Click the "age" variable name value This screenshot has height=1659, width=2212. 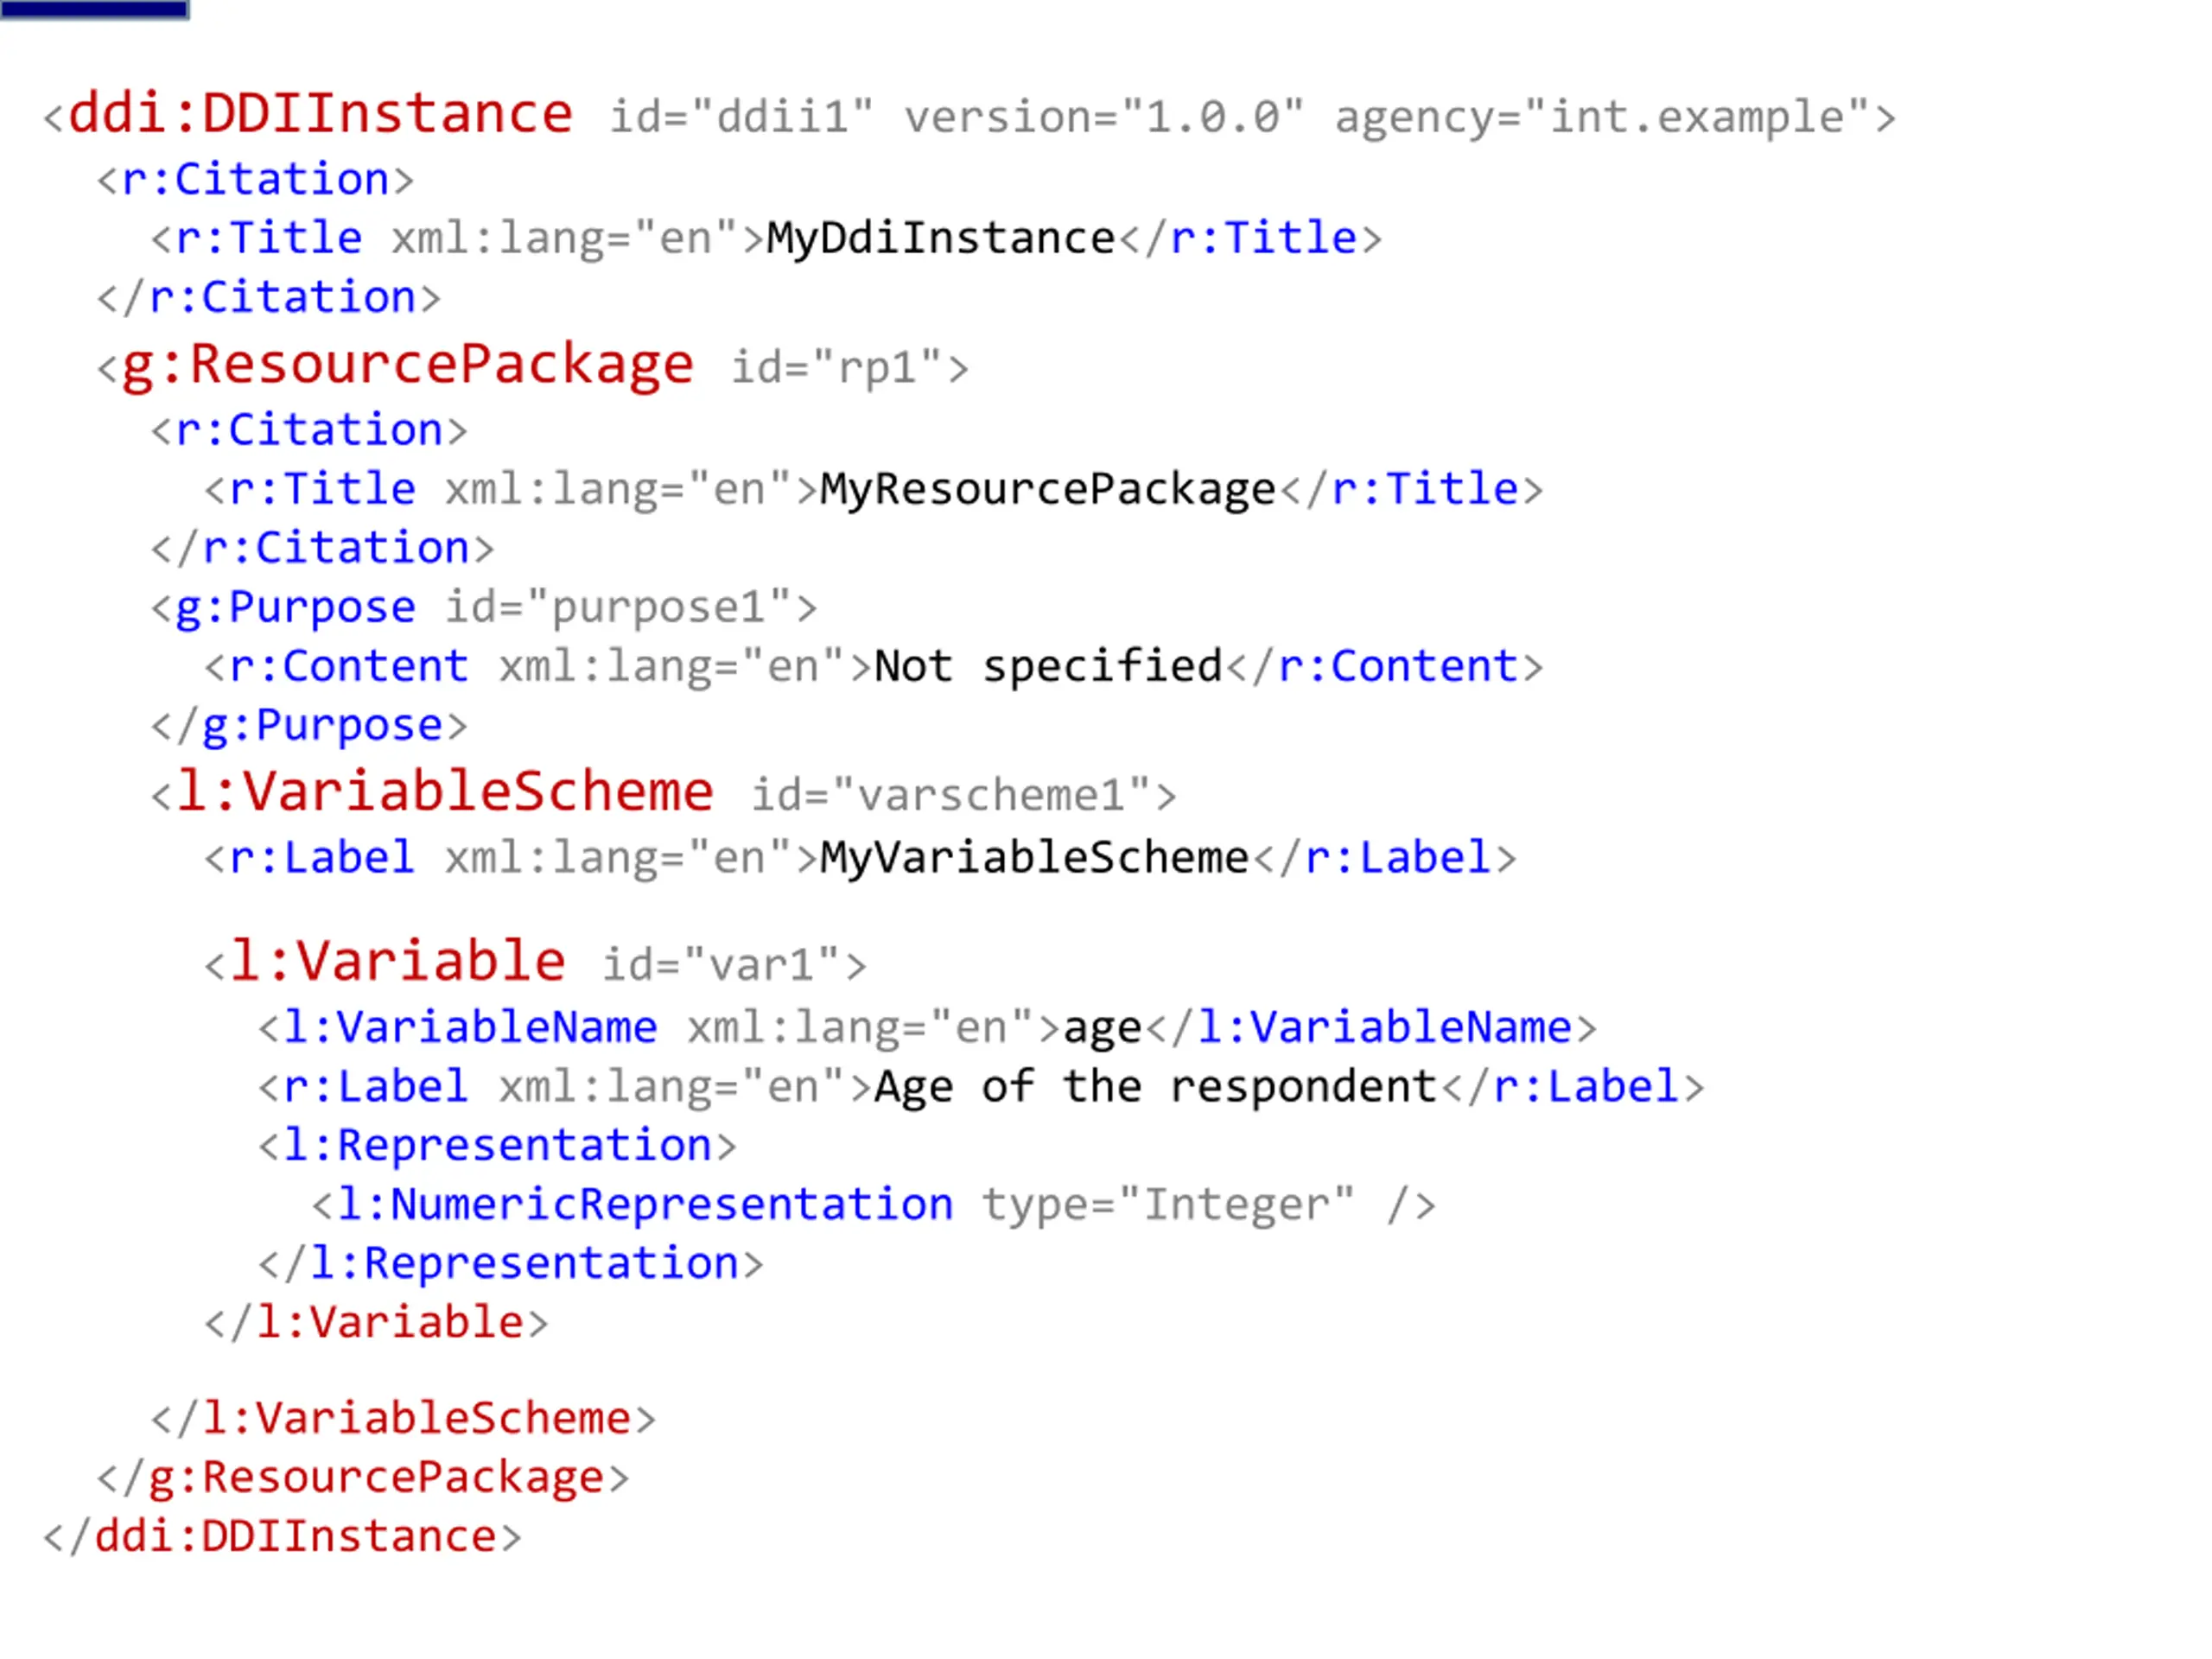tap(1102, 1029)
